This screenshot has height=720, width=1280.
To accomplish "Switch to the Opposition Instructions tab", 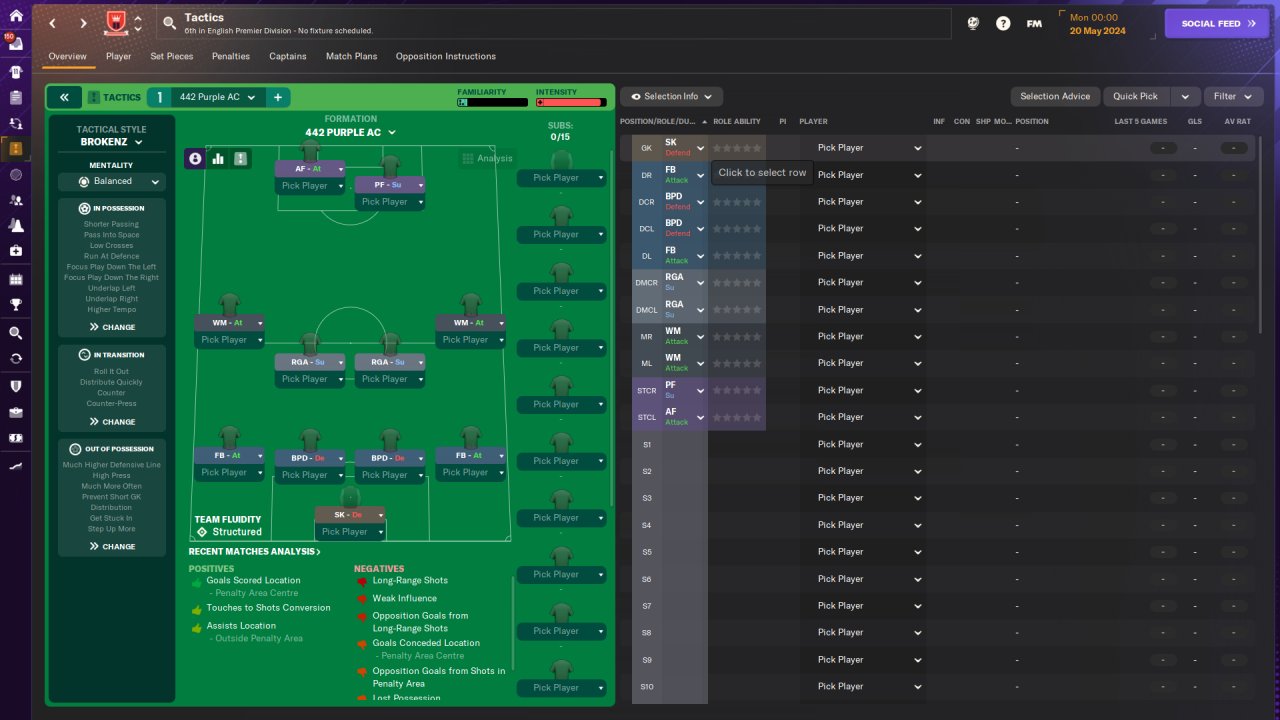I will point(446,56).
